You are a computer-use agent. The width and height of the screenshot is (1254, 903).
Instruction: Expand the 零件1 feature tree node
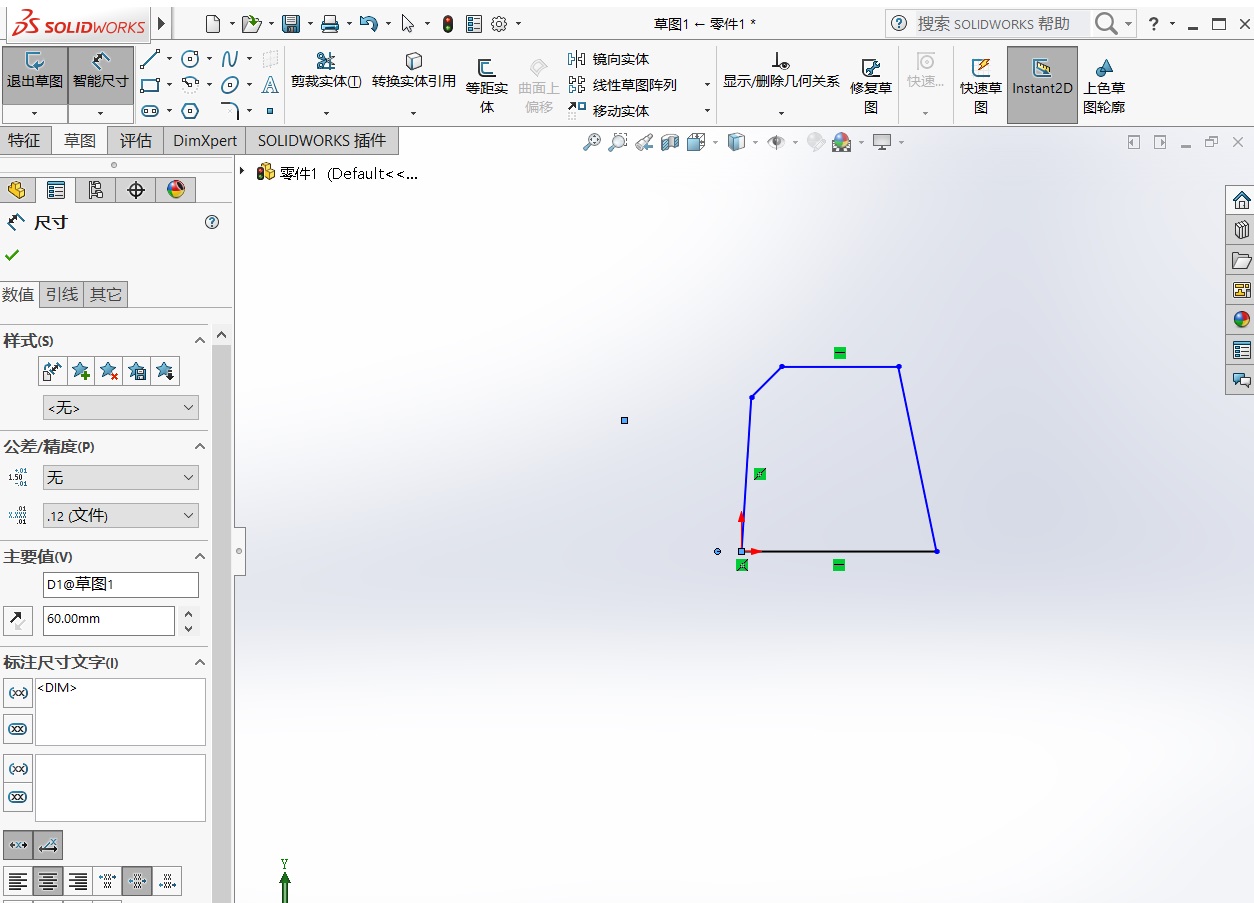[242, 172]
